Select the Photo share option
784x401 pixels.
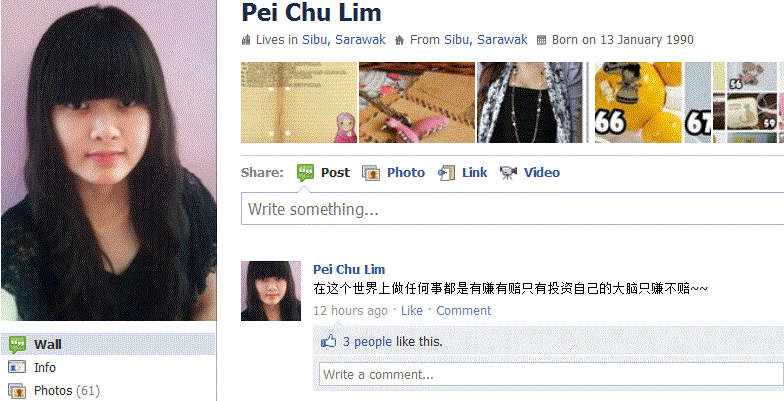pos(406,173)
